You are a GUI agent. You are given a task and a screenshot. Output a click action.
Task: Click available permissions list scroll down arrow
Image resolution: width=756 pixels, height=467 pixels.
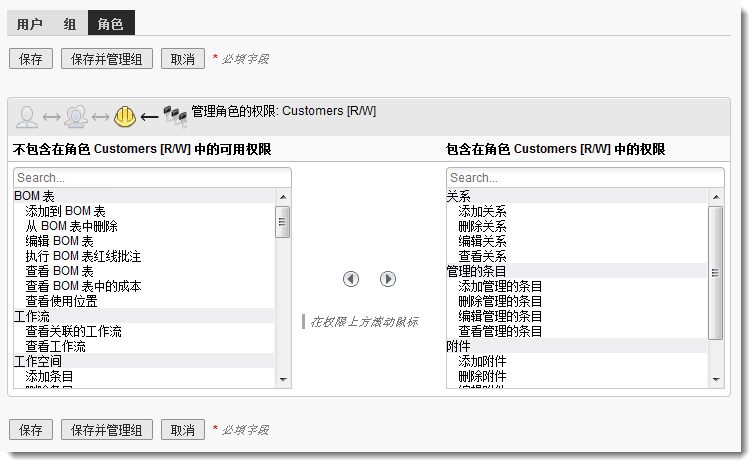(x=283, y=380)
